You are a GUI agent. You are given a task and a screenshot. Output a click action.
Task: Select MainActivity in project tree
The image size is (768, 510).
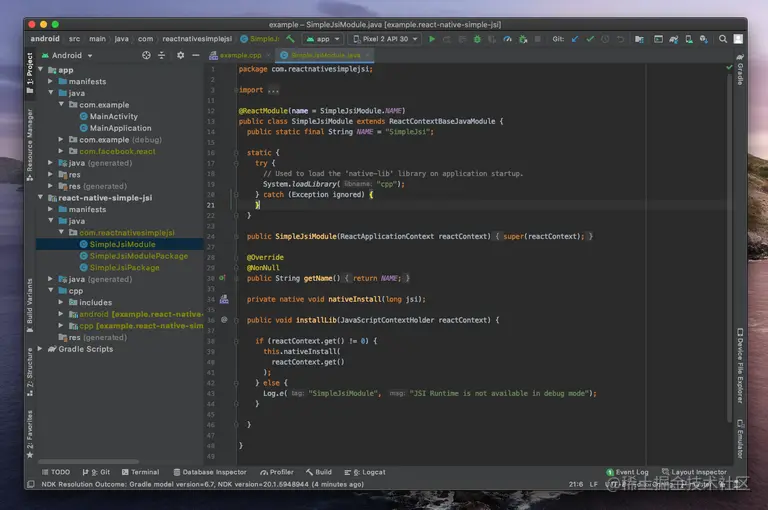[109, 116]
